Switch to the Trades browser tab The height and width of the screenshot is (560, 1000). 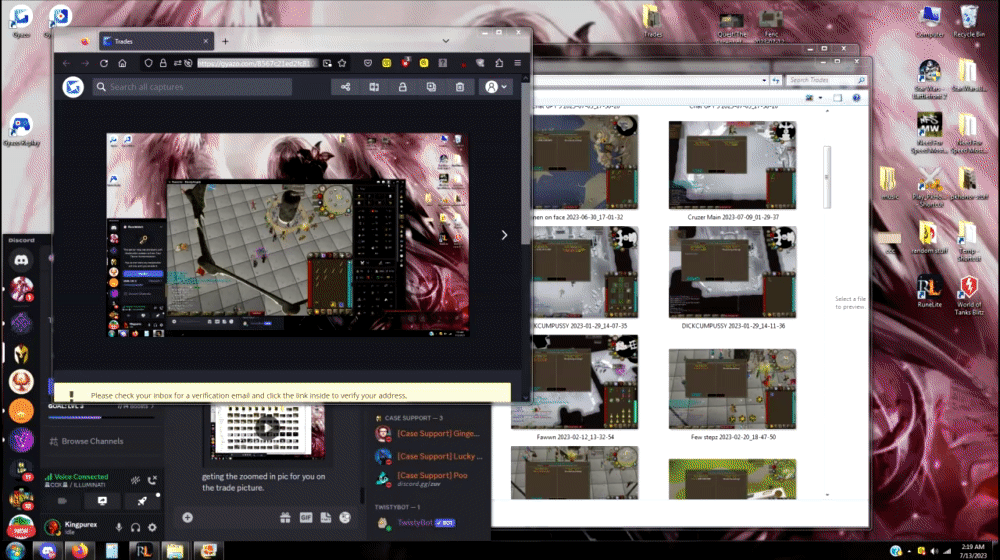point(156,41)
